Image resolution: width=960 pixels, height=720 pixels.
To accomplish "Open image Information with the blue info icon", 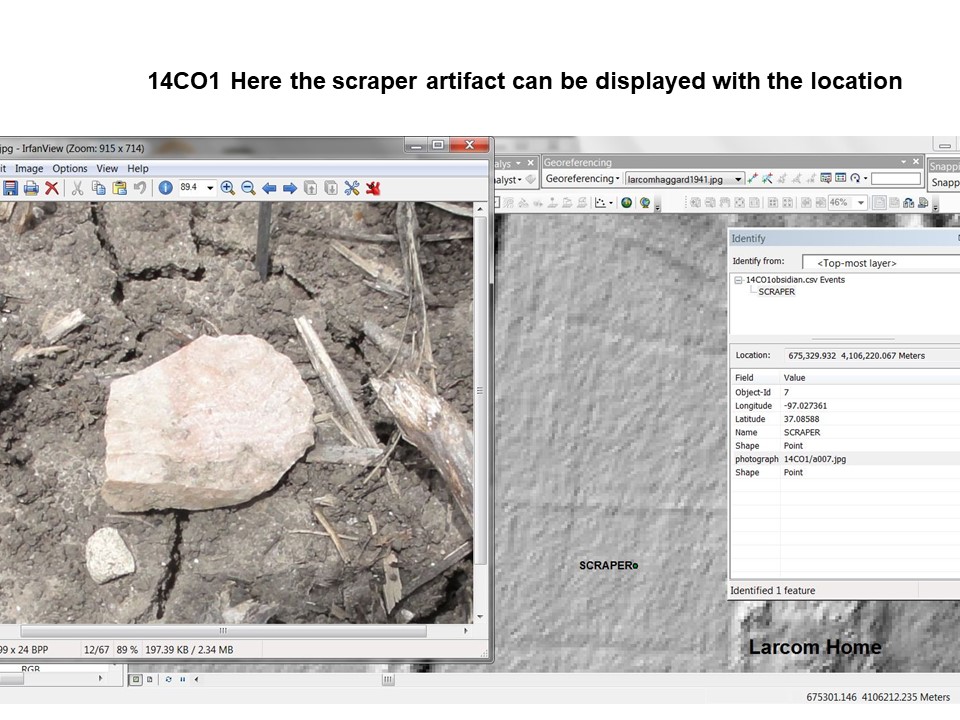I will tap(165, 188).
